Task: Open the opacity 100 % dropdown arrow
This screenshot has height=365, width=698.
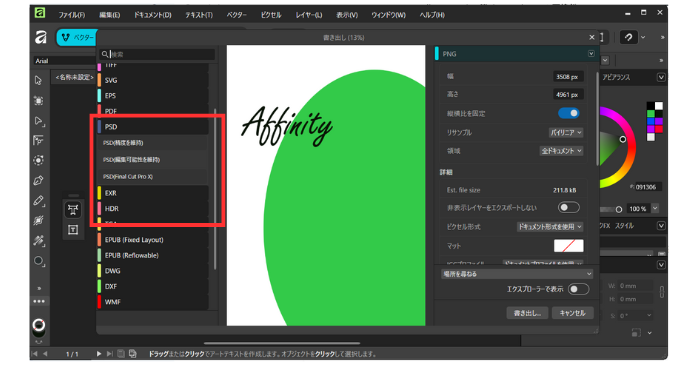Action: [x=655, y=208]
